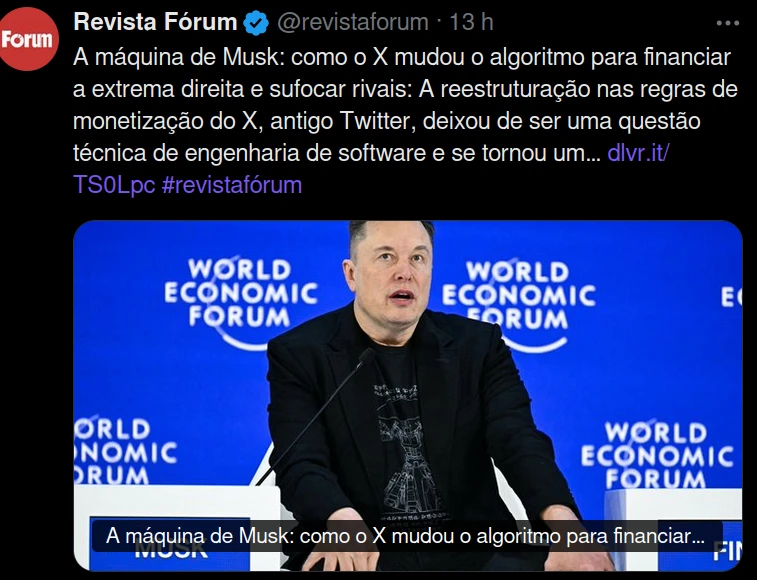757x580 pixels.
Task: Open the three-dot more options menu
Action: click(x=728, y=23)
